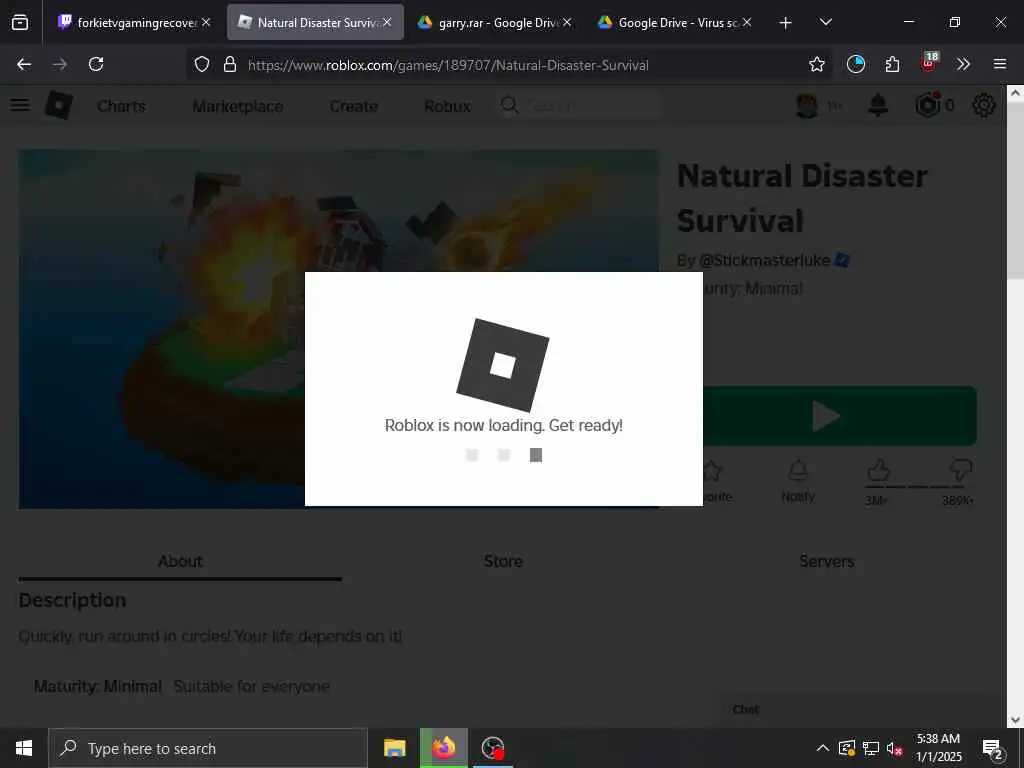Reload the current page

tap(96, 64)
